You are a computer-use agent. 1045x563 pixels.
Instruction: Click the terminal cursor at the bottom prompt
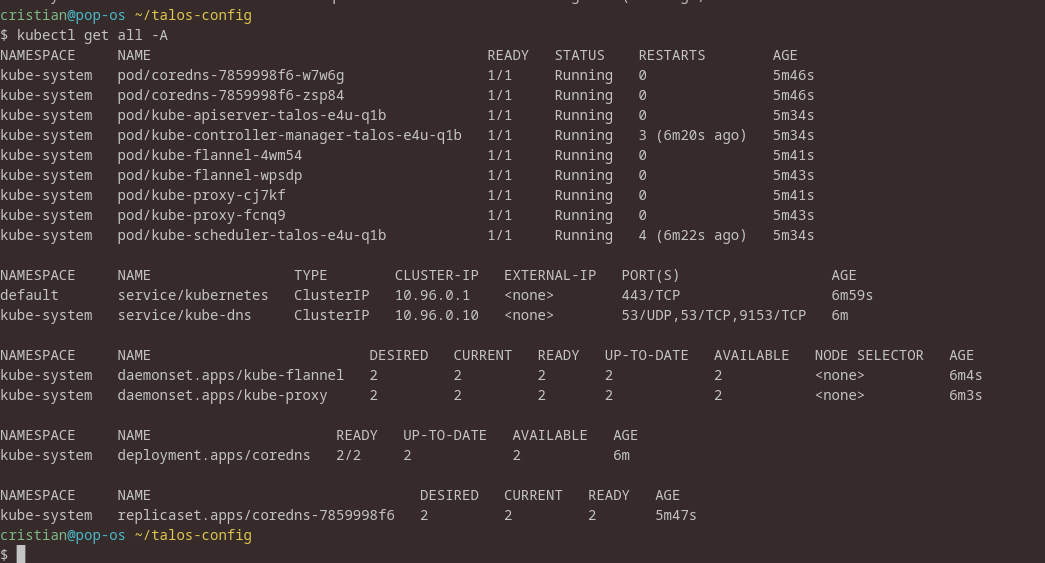tap(21, 554)
